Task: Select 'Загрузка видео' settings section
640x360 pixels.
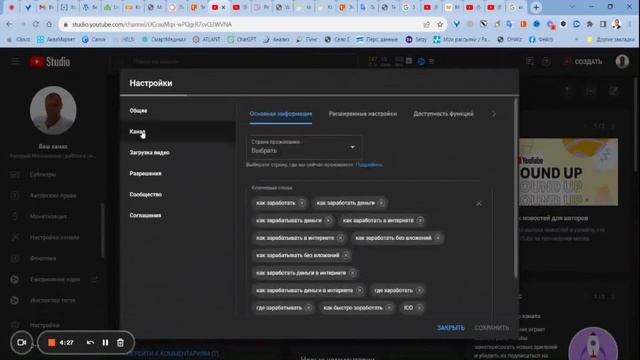Action: point(178,153)
